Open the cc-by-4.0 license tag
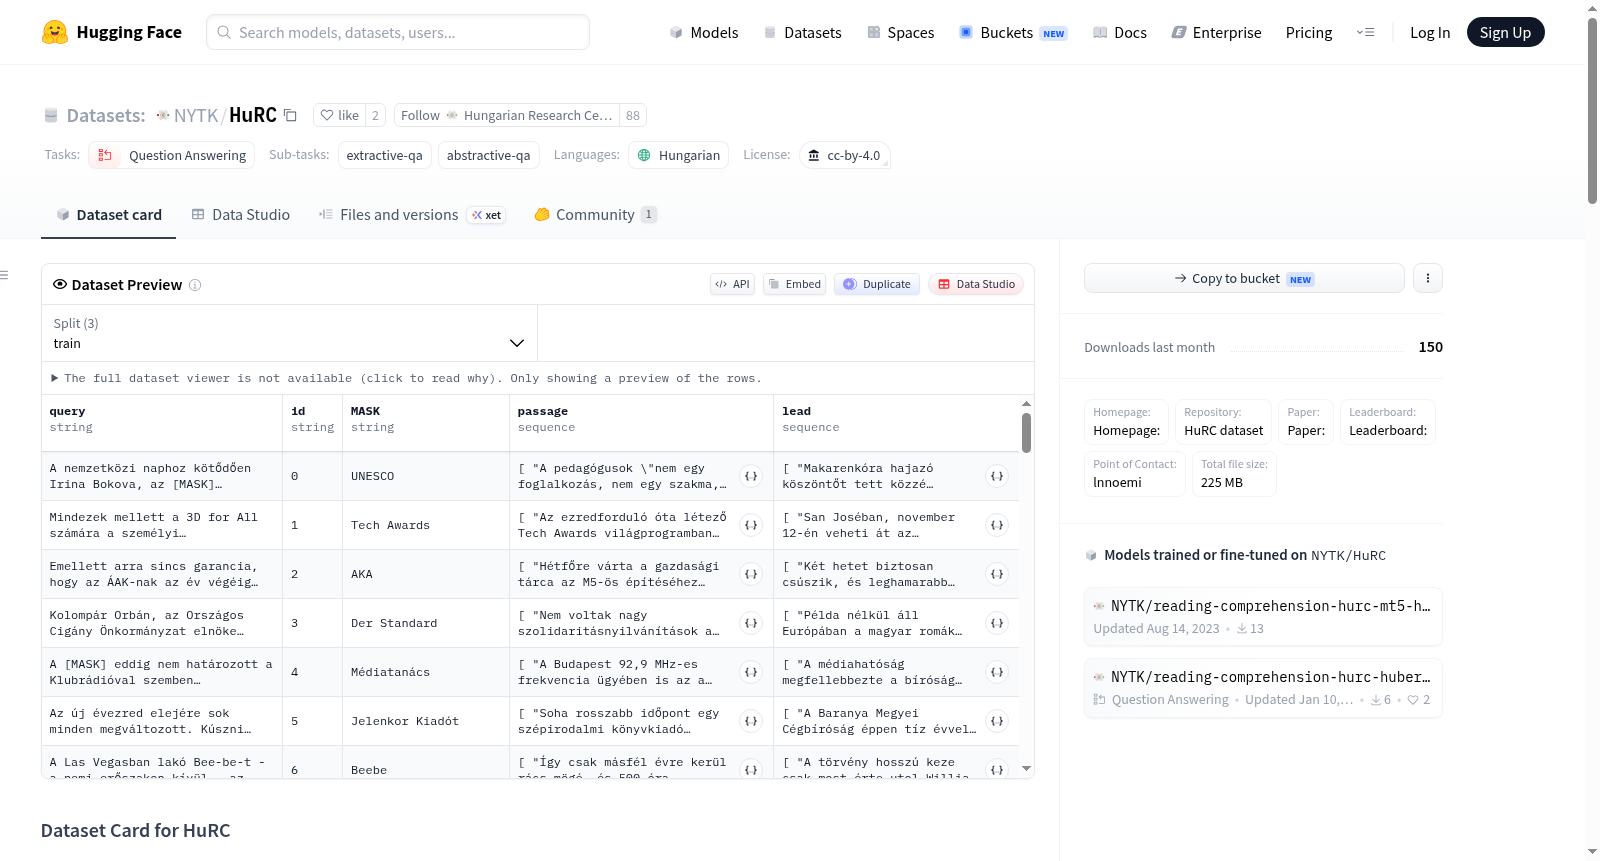The image size is (1600, 861). pyautogui.click(x=844, y=155)
